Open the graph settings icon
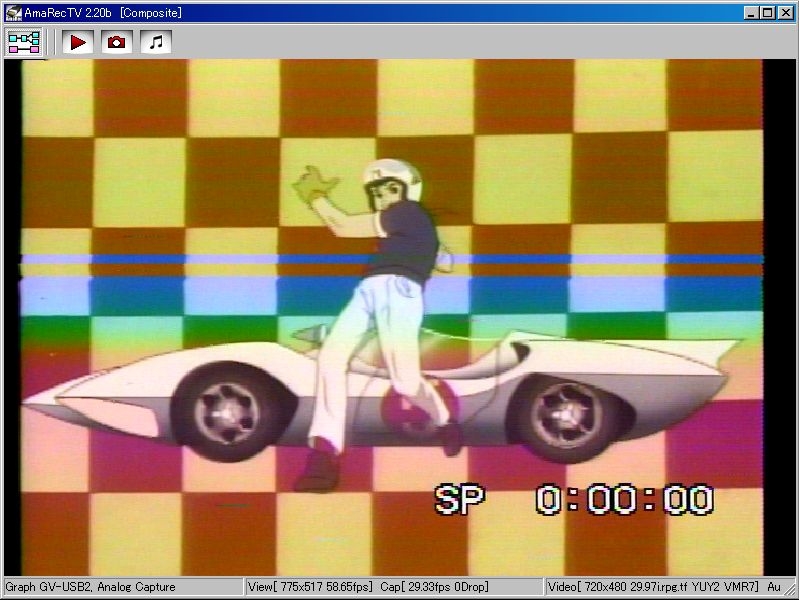 click(23, 42)
